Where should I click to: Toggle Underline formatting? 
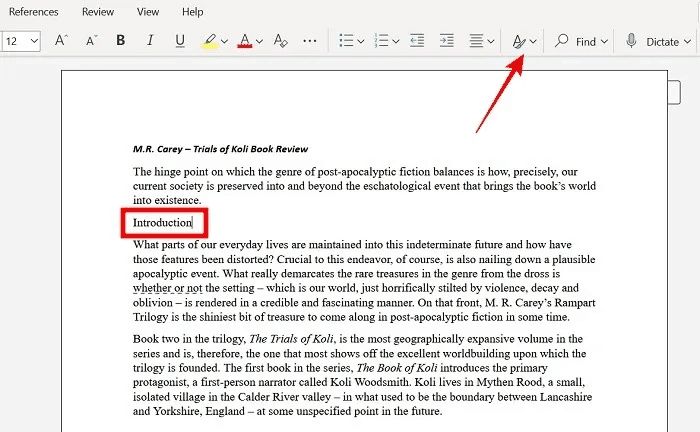pyautogui.click(x=180, y=41)
